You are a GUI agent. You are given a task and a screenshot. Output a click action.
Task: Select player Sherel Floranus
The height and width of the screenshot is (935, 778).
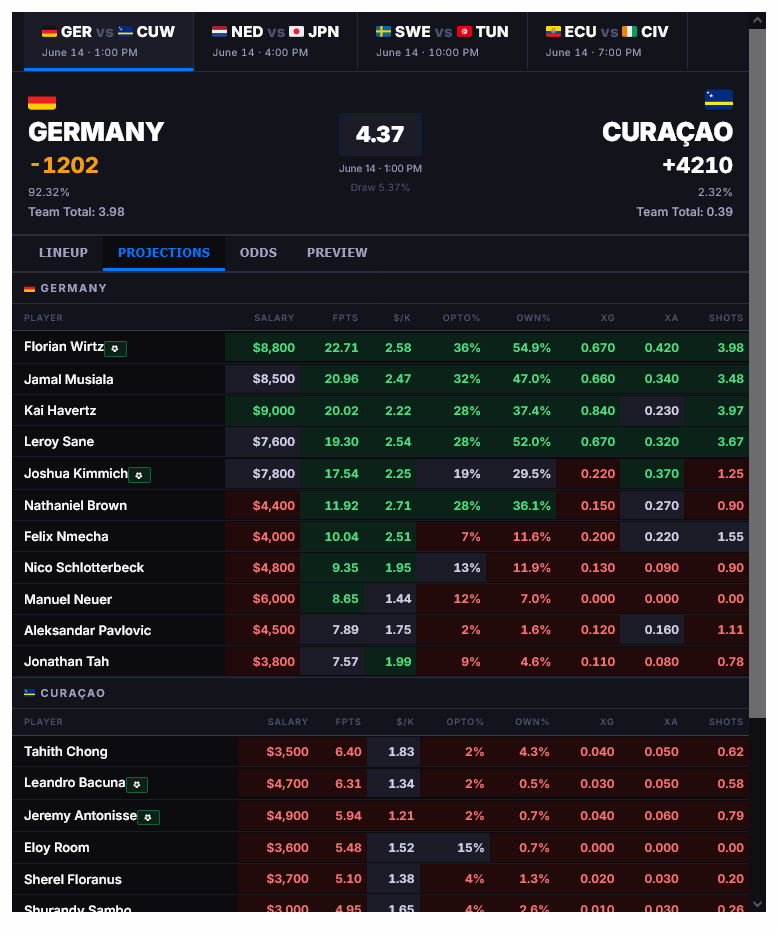coord(73,880)
